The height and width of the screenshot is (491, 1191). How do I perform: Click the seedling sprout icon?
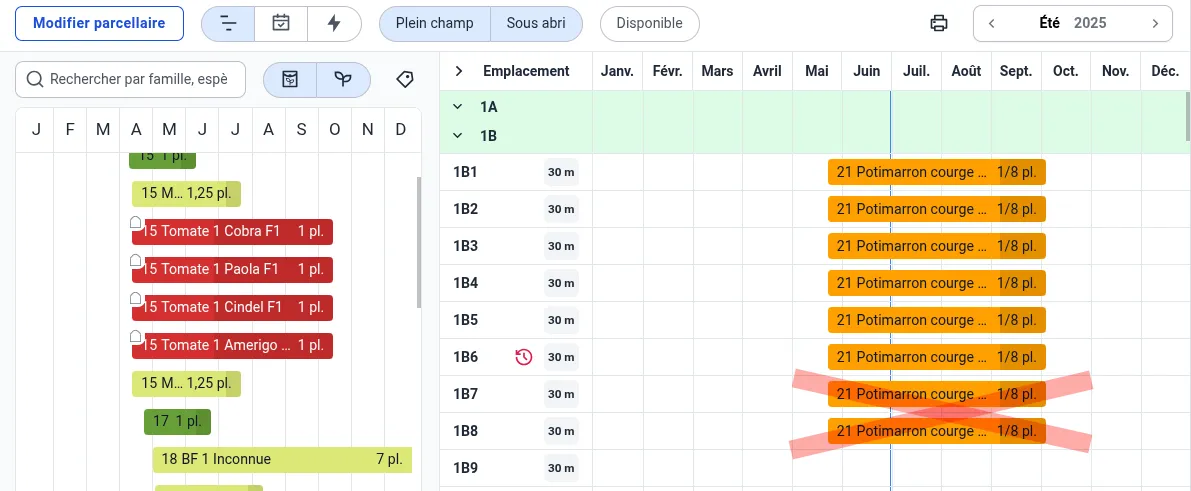pos(343,79)
